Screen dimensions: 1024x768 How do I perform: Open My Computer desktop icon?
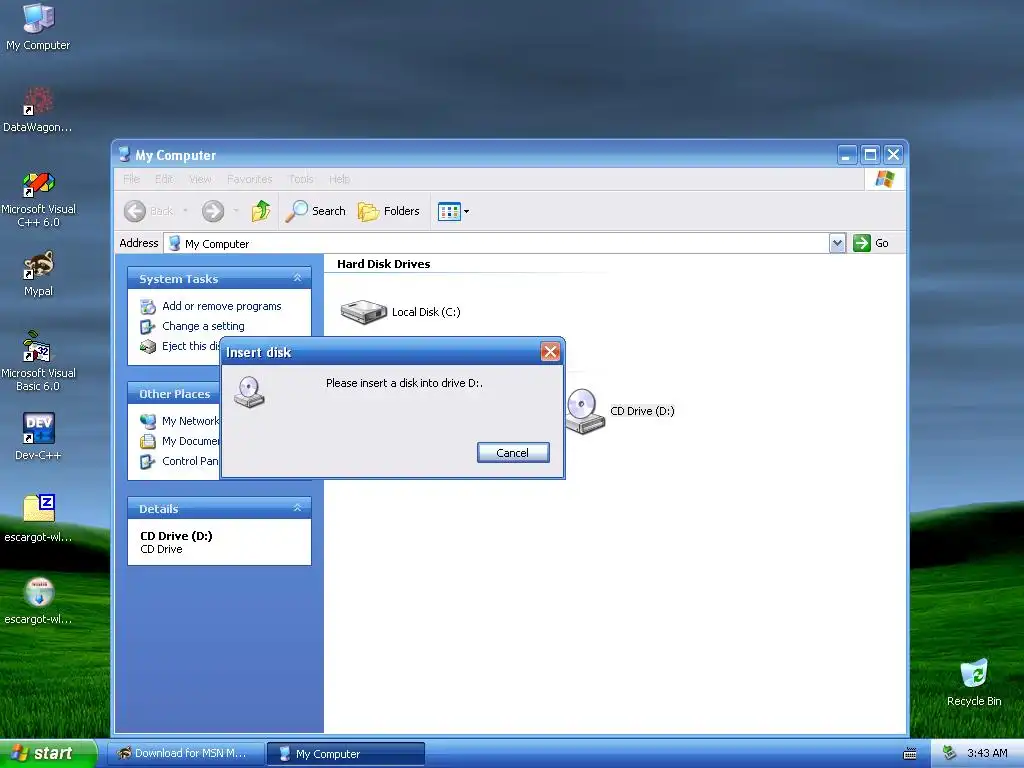pyautogui.click(x=38, y=26)
